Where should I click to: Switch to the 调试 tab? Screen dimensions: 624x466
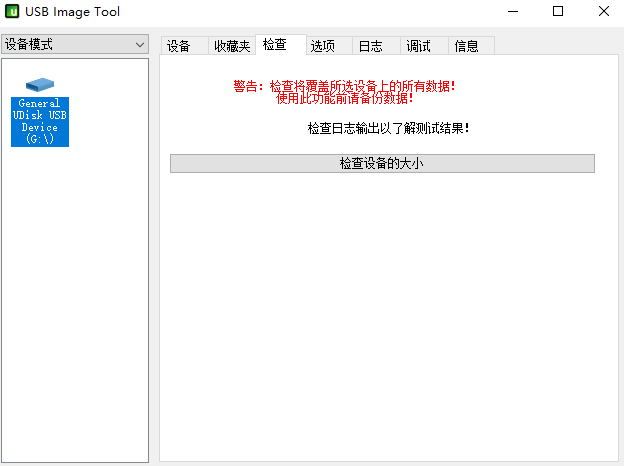pos(419,46)
